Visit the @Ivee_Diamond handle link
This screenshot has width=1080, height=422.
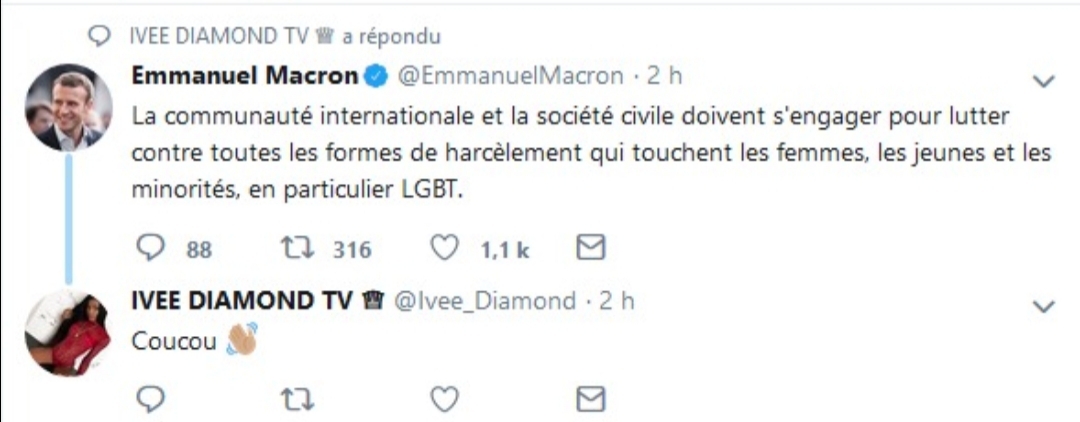pos(484,301)
